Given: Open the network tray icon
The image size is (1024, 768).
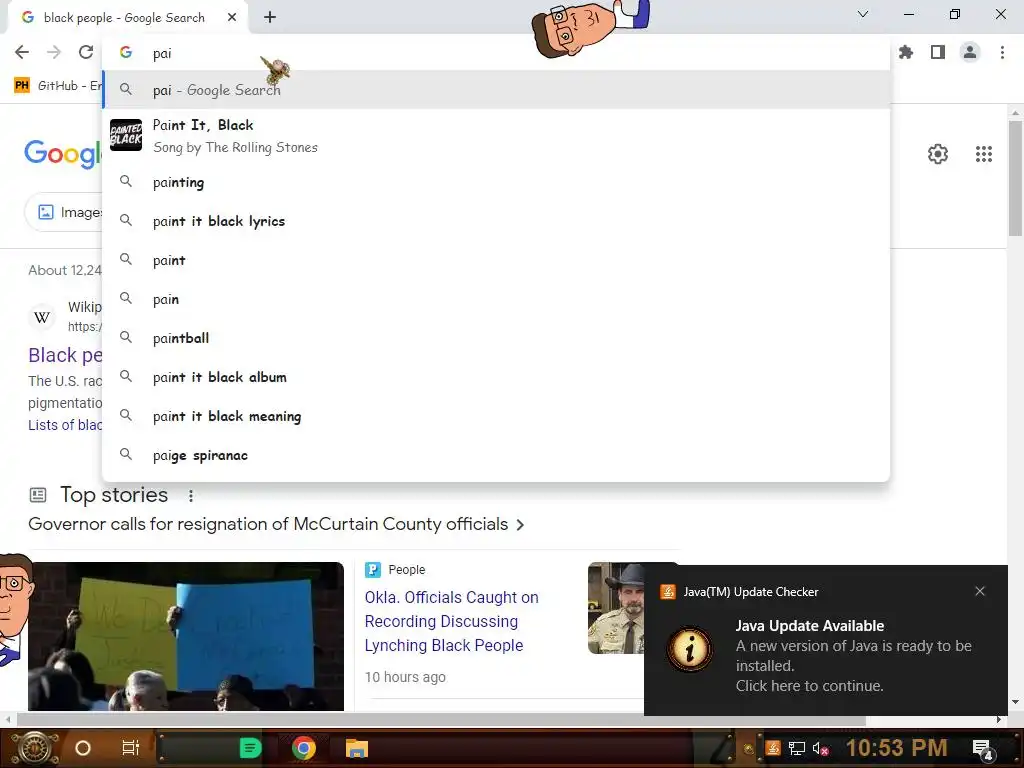Looking at the screenshot, I should pyautogui.click(x=797, y=748).
